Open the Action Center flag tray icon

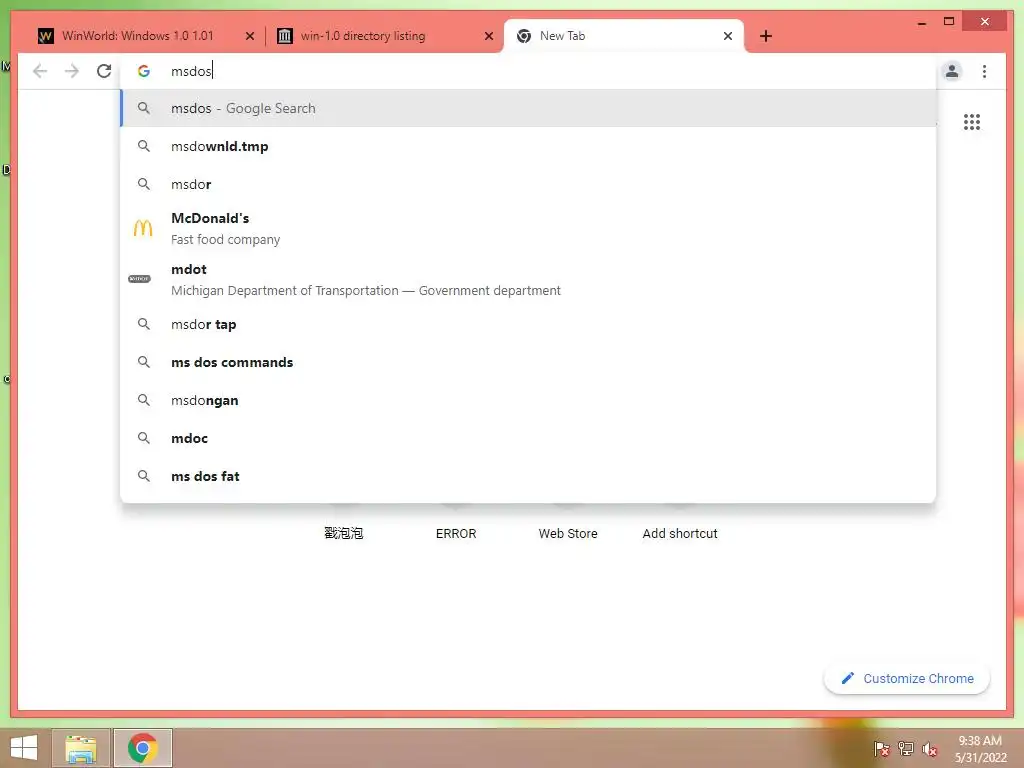tap(882, 749)
